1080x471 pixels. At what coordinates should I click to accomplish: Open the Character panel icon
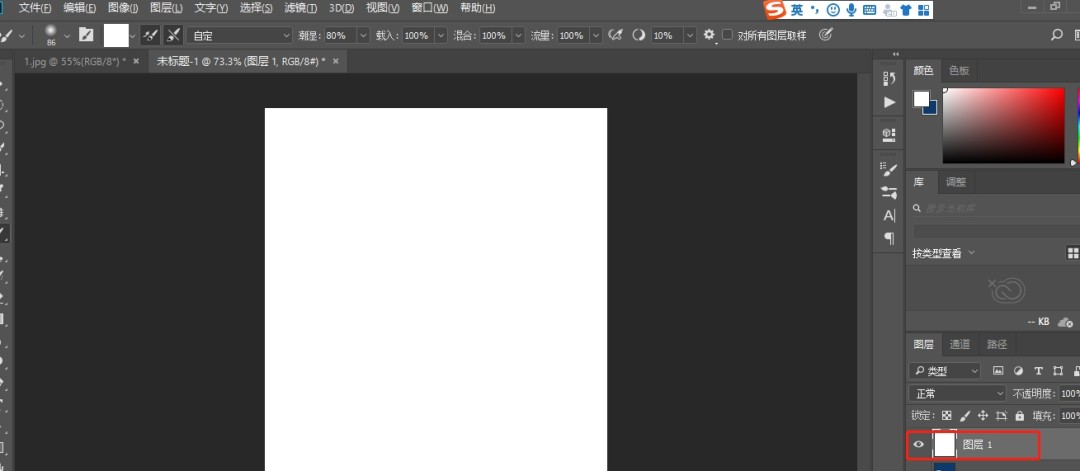(889, 215)
